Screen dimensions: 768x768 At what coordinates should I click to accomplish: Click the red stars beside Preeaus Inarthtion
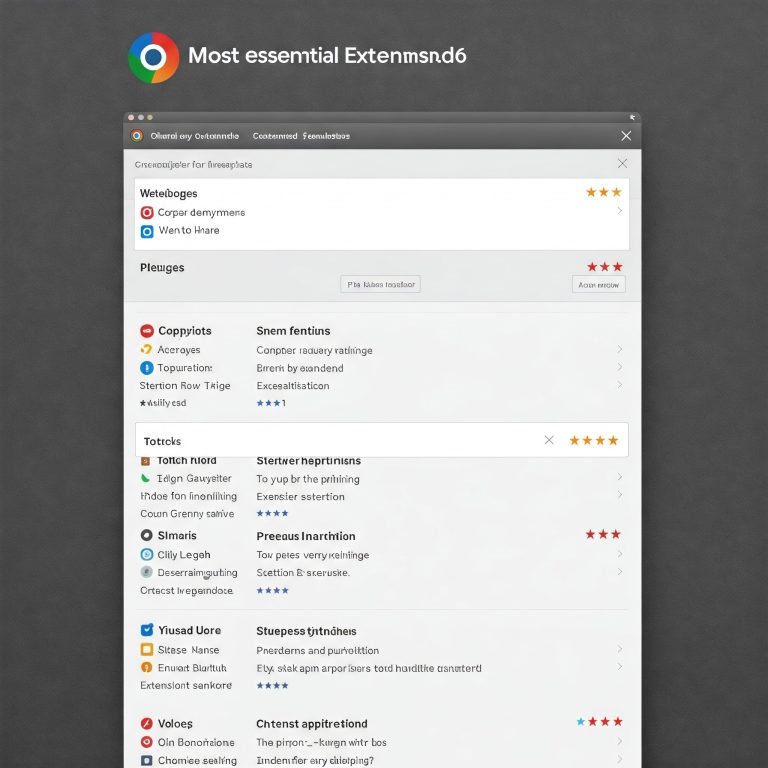(x=603, y=534)
